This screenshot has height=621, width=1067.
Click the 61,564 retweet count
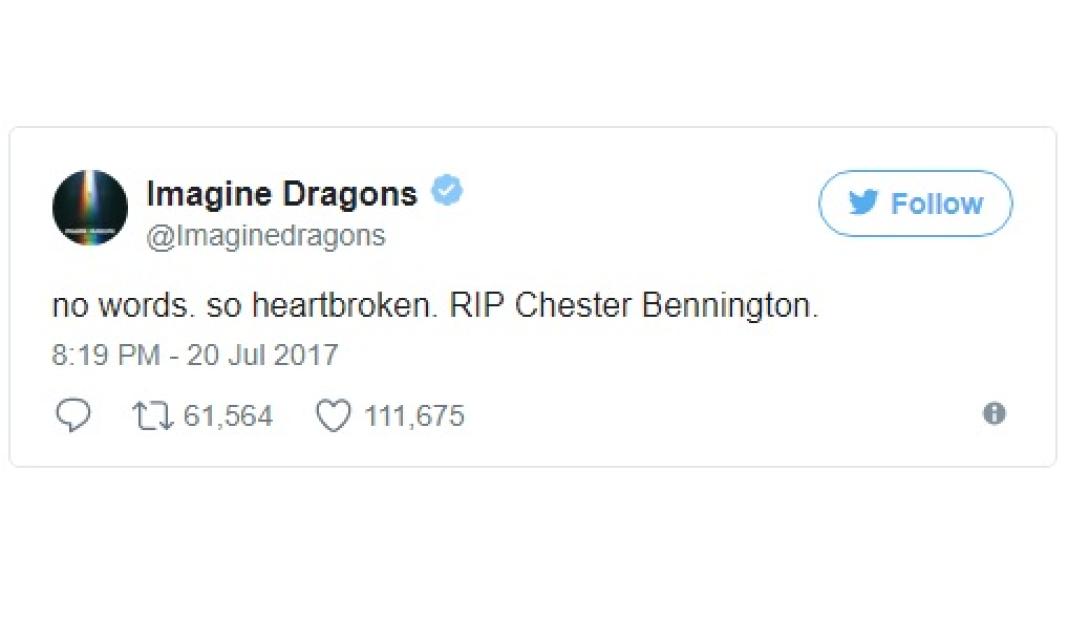coord(228,416)
